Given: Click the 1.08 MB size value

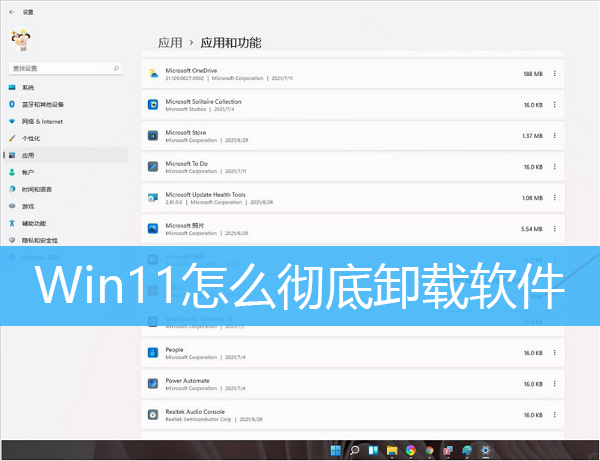Looking at the screenshot, I should pyautogui.click(x=532, y=198).
